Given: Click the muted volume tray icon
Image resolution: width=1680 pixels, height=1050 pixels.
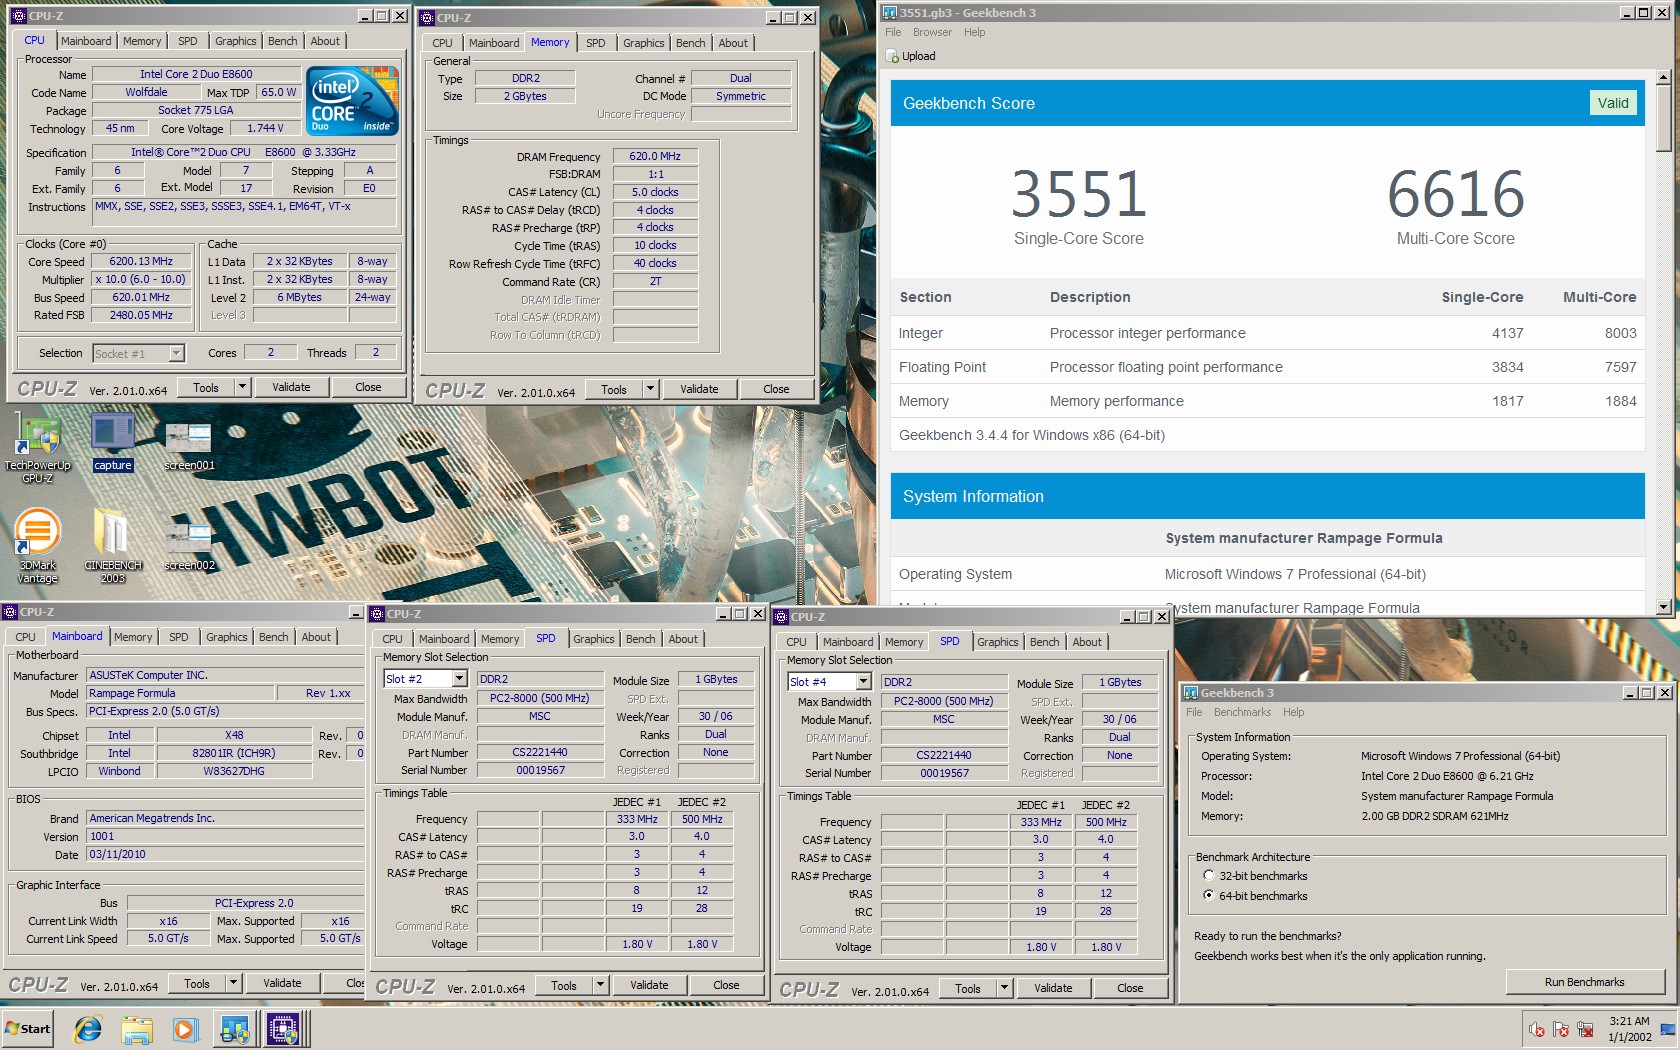Looking at the screenshot, I should (x=1537, y=1029).
